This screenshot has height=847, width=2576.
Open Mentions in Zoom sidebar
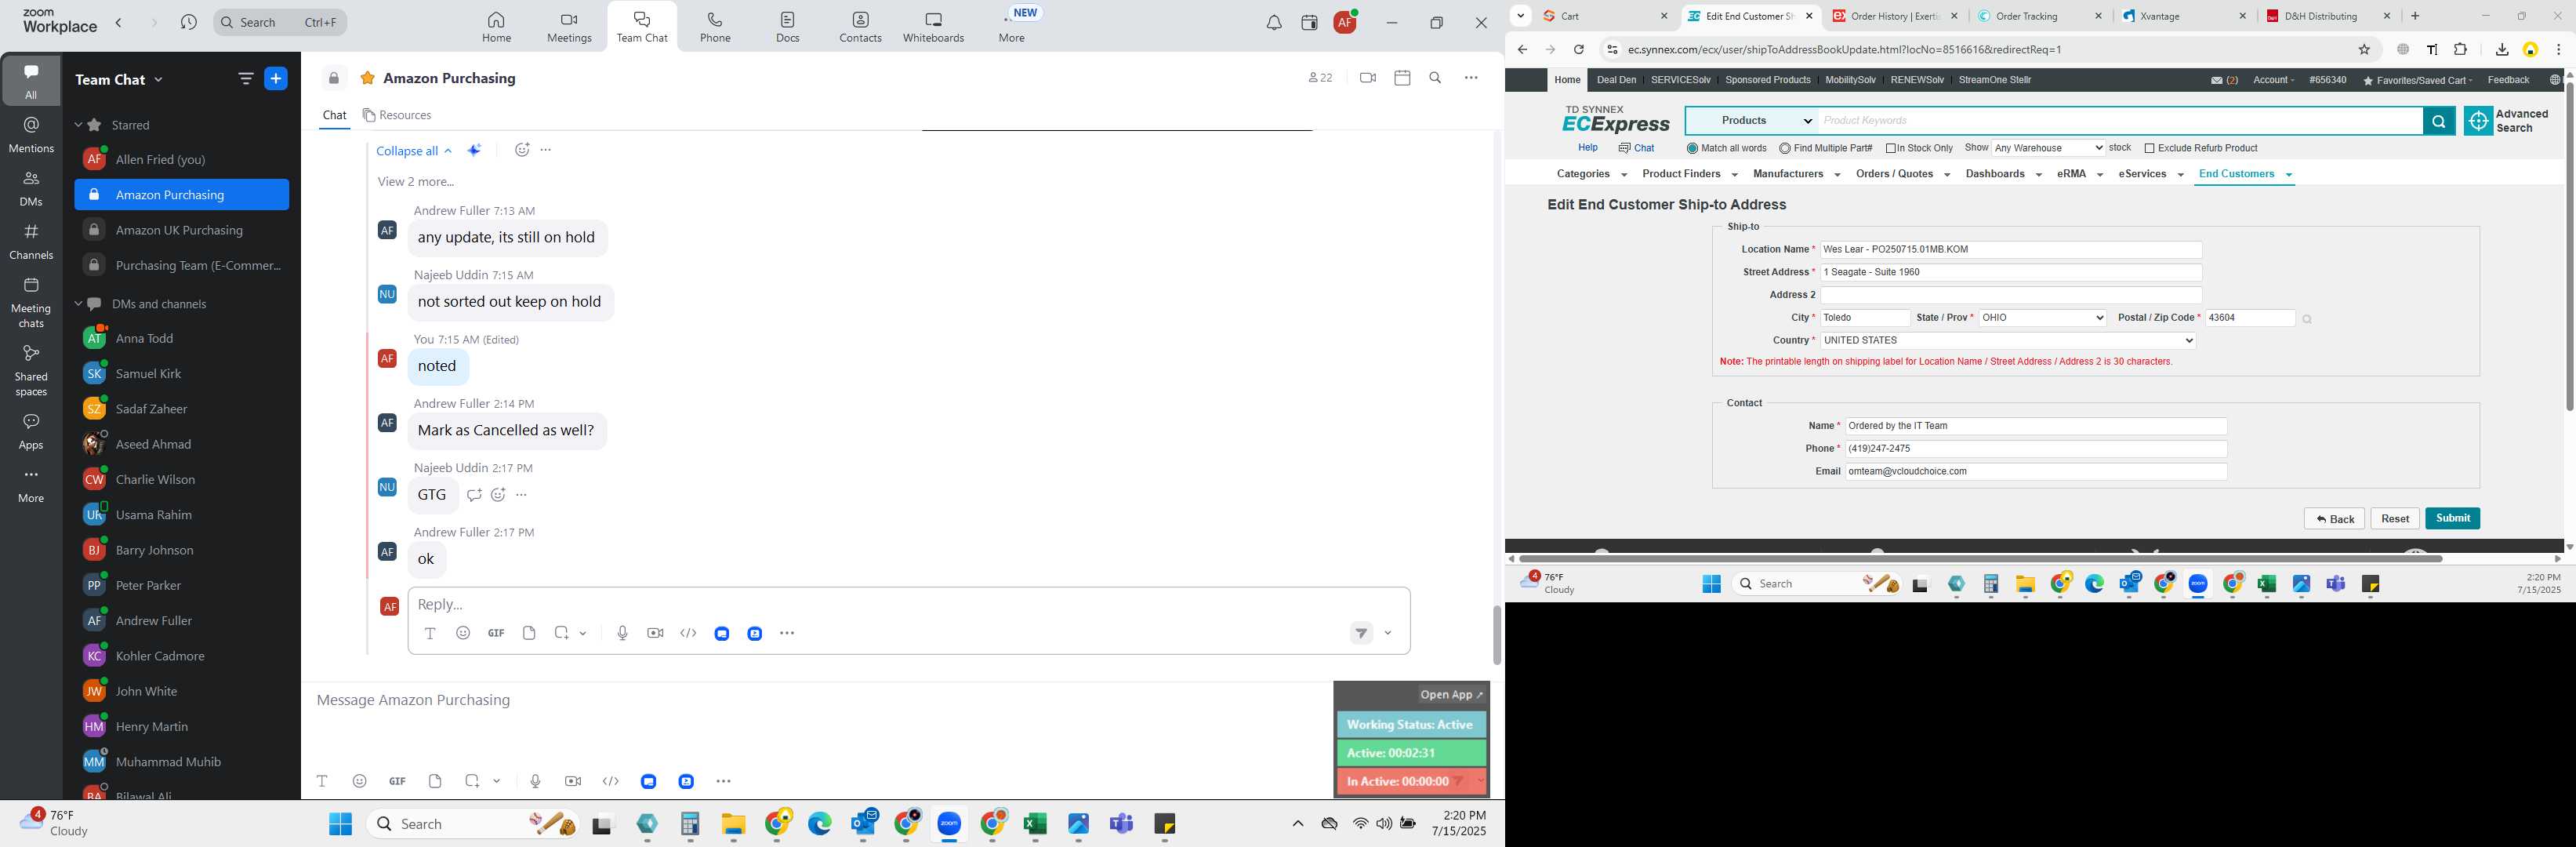(x=31, y=135)
